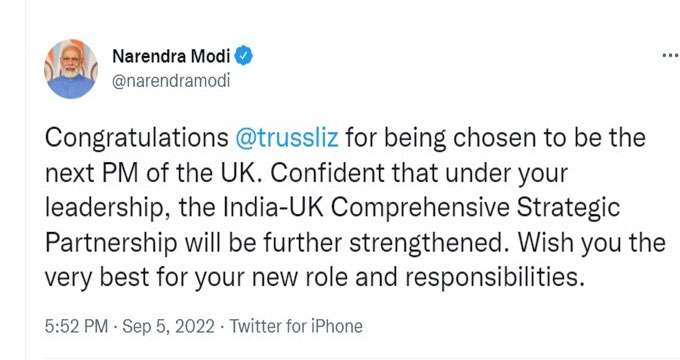680x360 pixels.
Task: Click the text India-UK Comprehensive Strategic
Action: click(422, 208)
